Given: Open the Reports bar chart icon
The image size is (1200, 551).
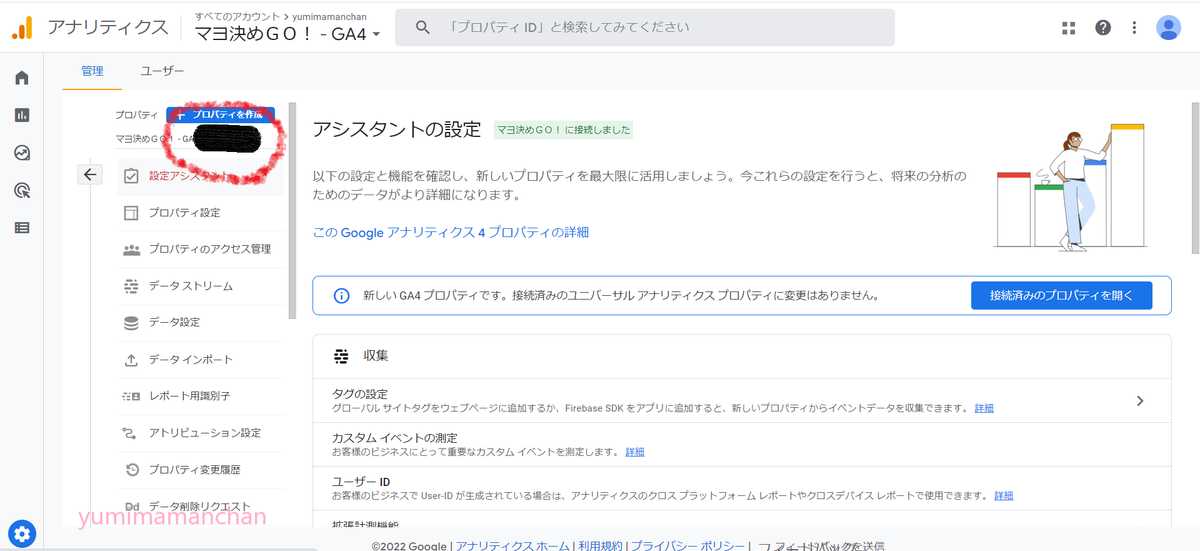Looking at the screenshot, I should tap(22, 115).
